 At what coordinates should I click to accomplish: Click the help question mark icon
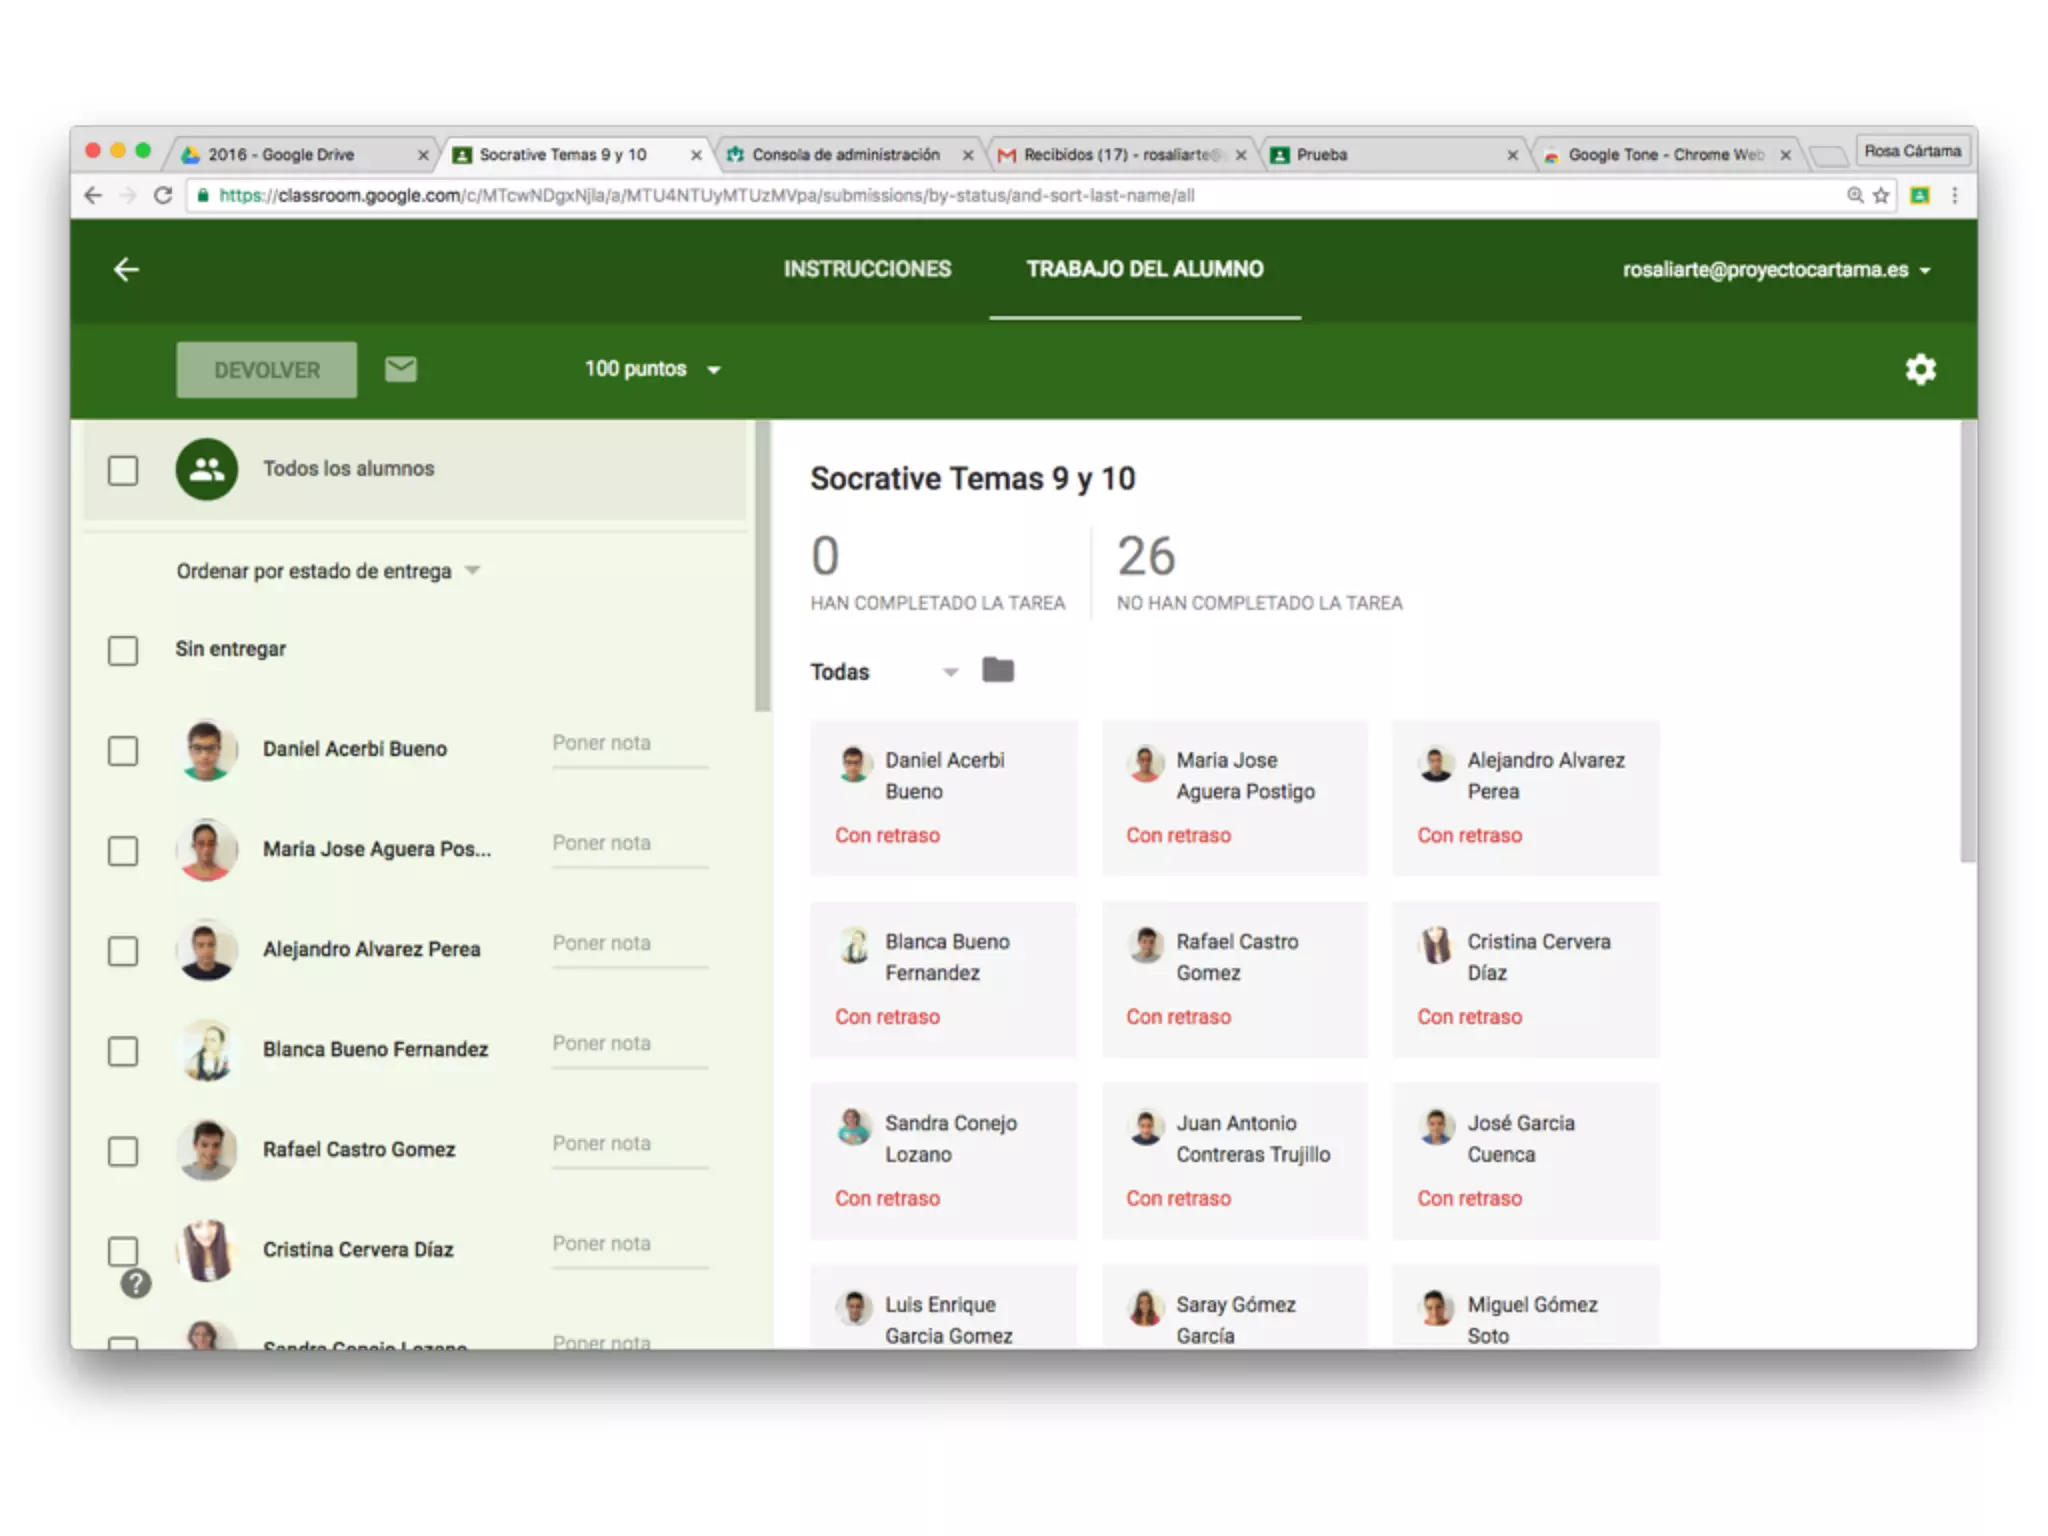click(136, 1283)
